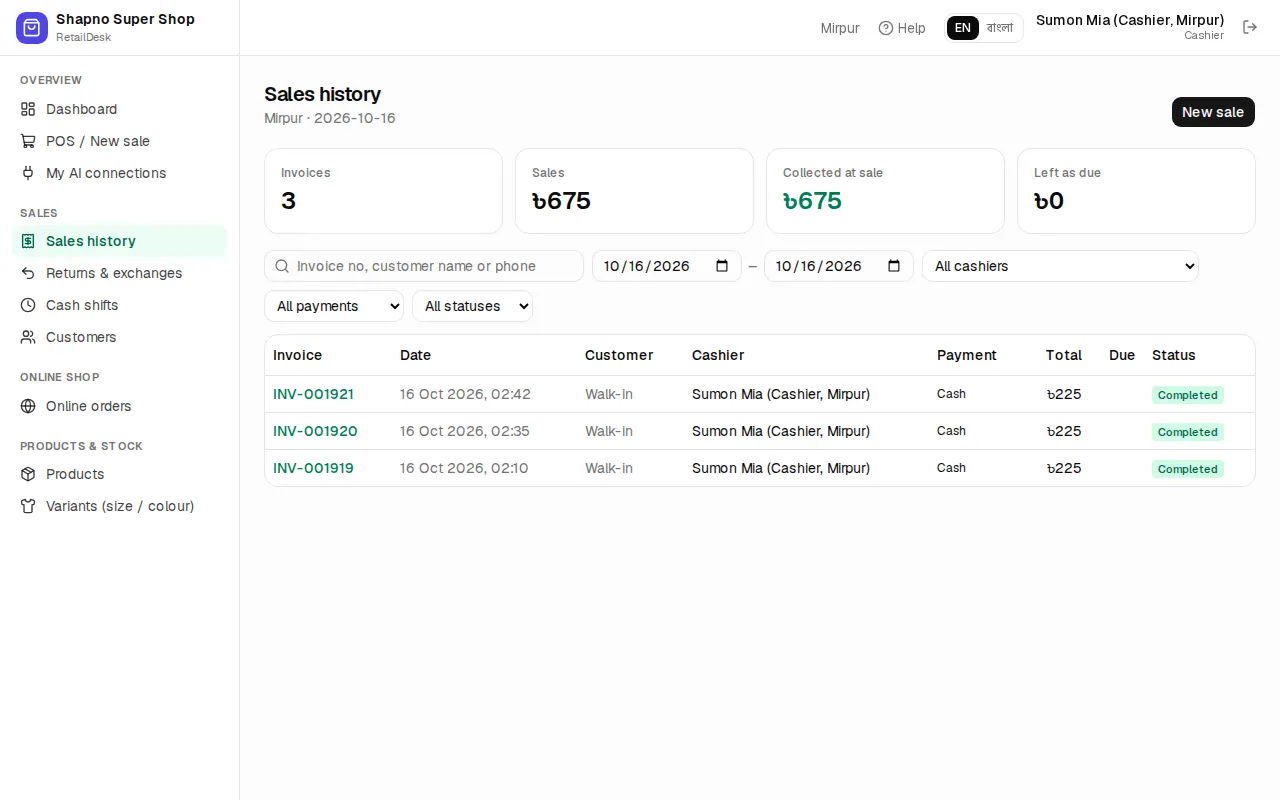
Task: Open the end date calendar picker icon
Action: [x=894, y=266]
